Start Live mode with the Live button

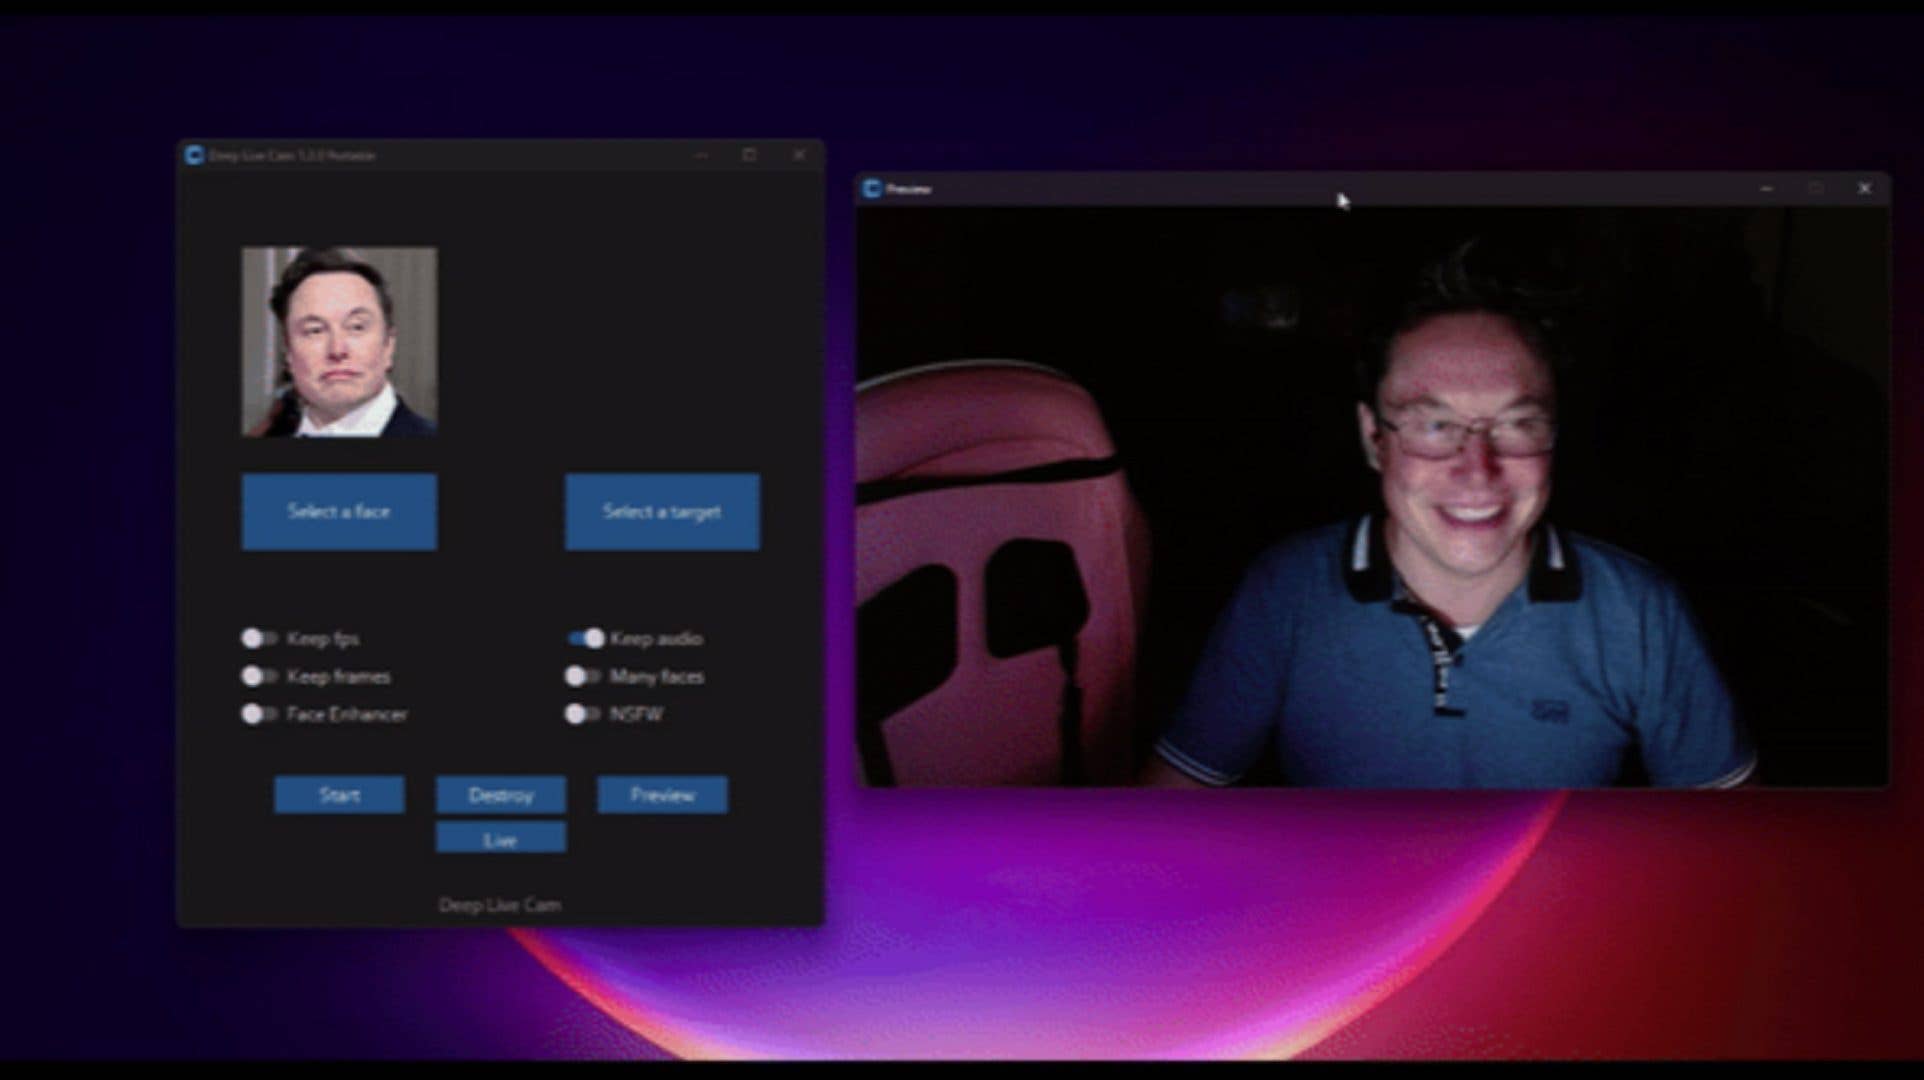pyautogui.click(x=501, y=838)
